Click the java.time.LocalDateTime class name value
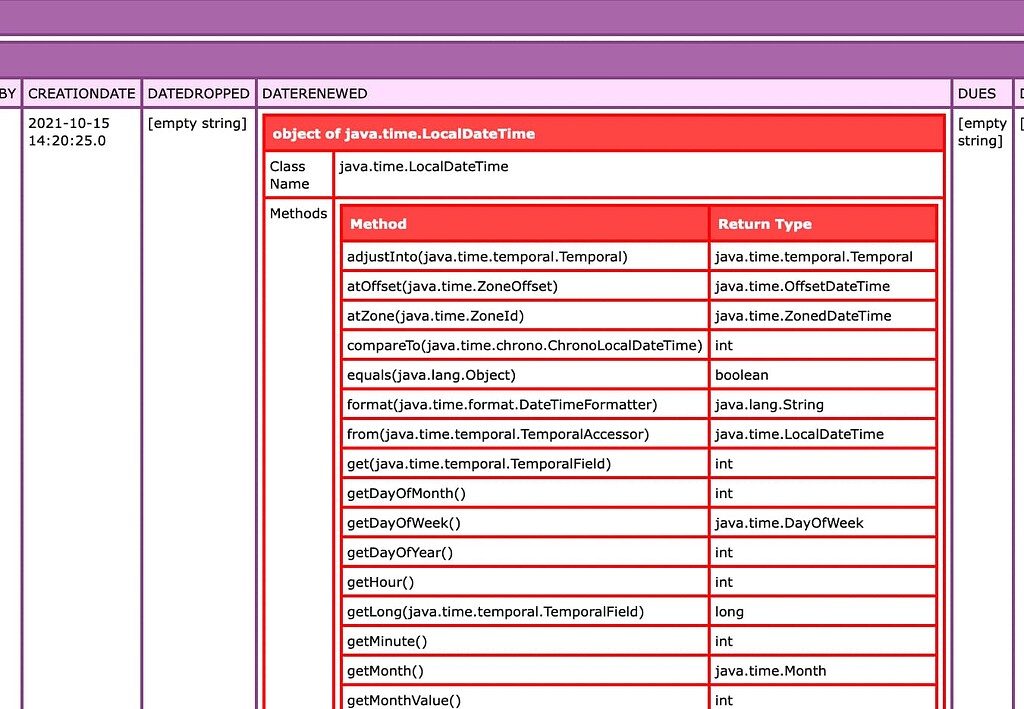 [x=424, y=166]
